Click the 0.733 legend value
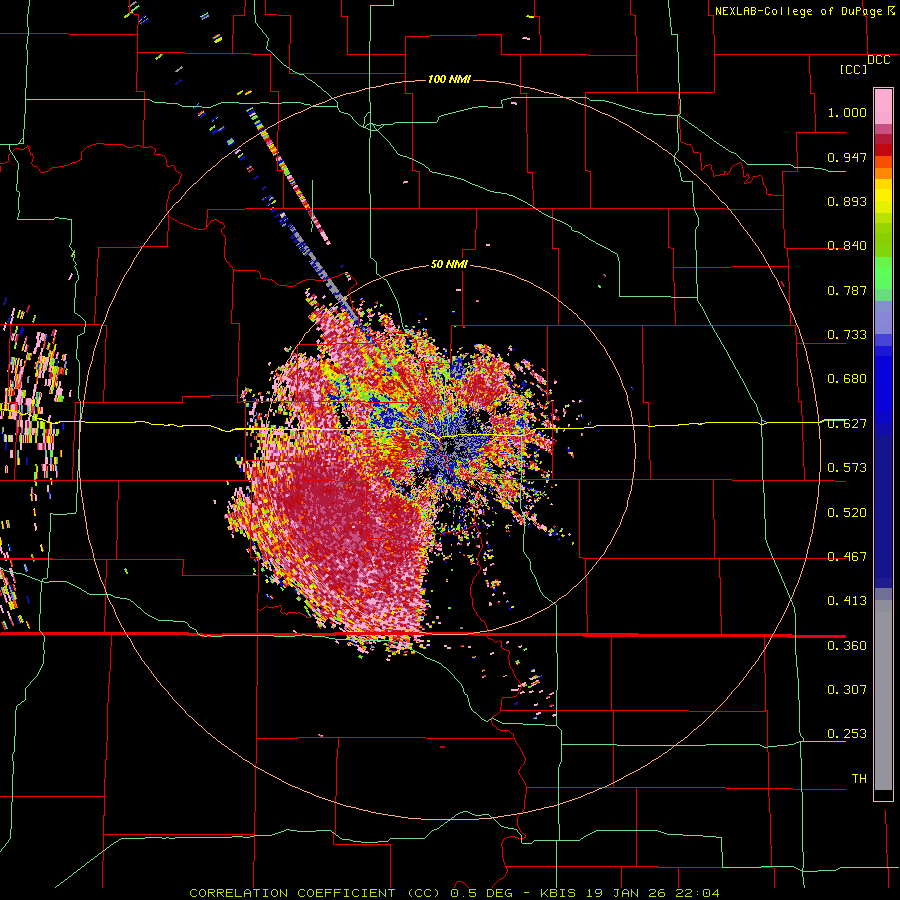The height and width of the screenshot is (900, 900). coord(847,335)
